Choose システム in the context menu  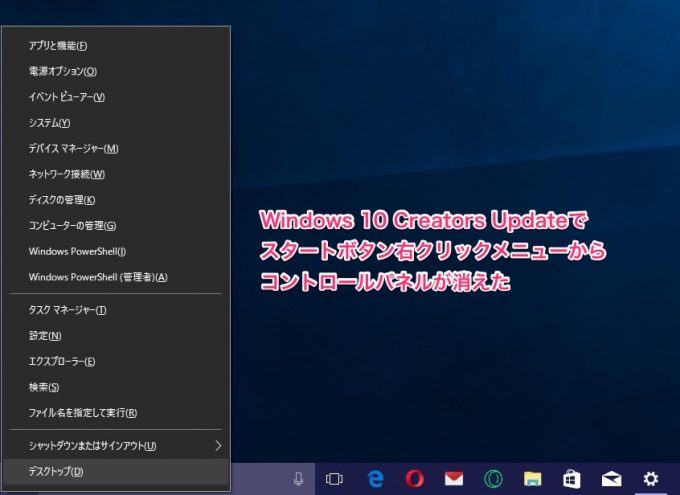[116, 123]
